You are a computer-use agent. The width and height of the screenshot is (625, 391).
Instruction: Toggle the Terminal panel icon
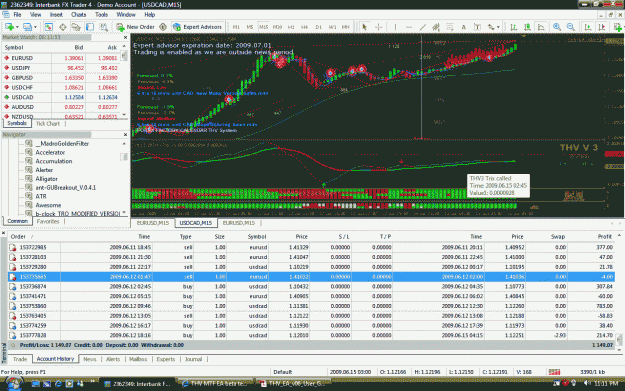click(90, 27)
